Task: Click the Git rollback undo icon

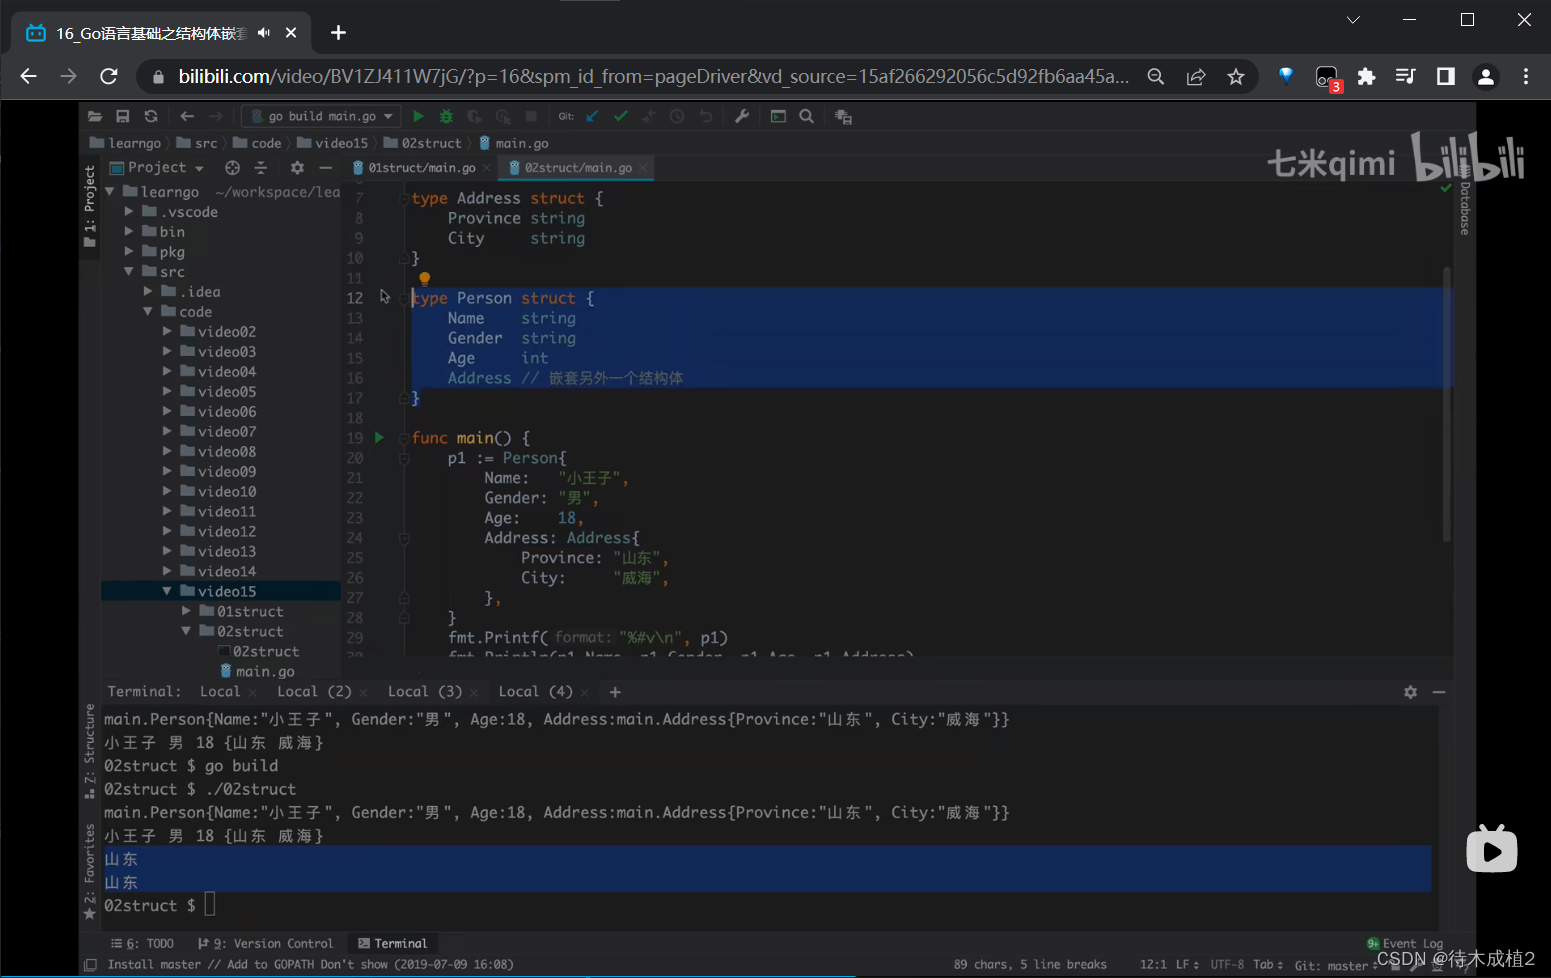Action: click(x=706, y=117)
